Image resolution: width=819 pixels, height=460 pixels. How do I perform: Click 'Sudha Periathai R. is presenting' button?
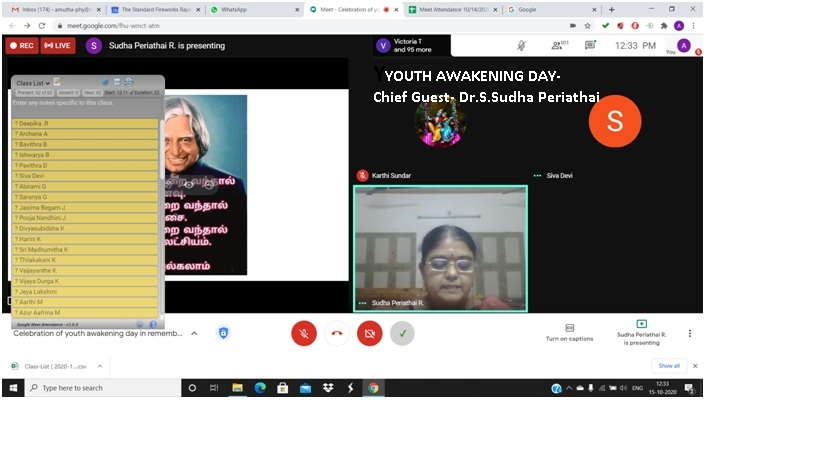tap(641, 333)
